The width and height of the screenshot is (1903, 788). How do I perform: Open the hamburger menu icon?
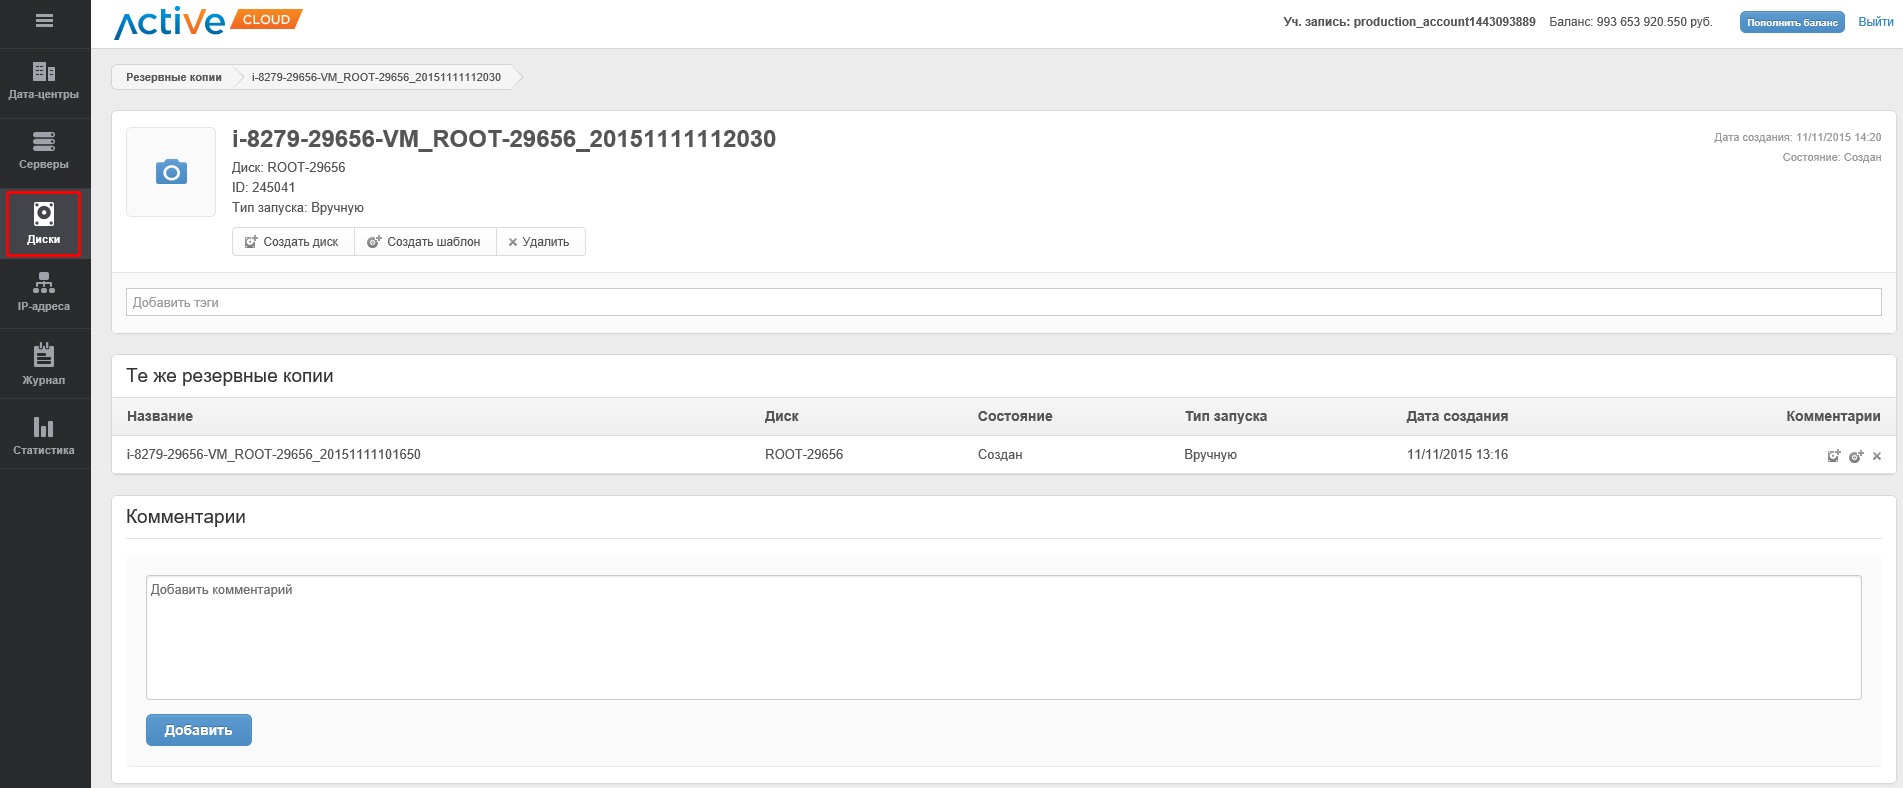coord(44,20)
